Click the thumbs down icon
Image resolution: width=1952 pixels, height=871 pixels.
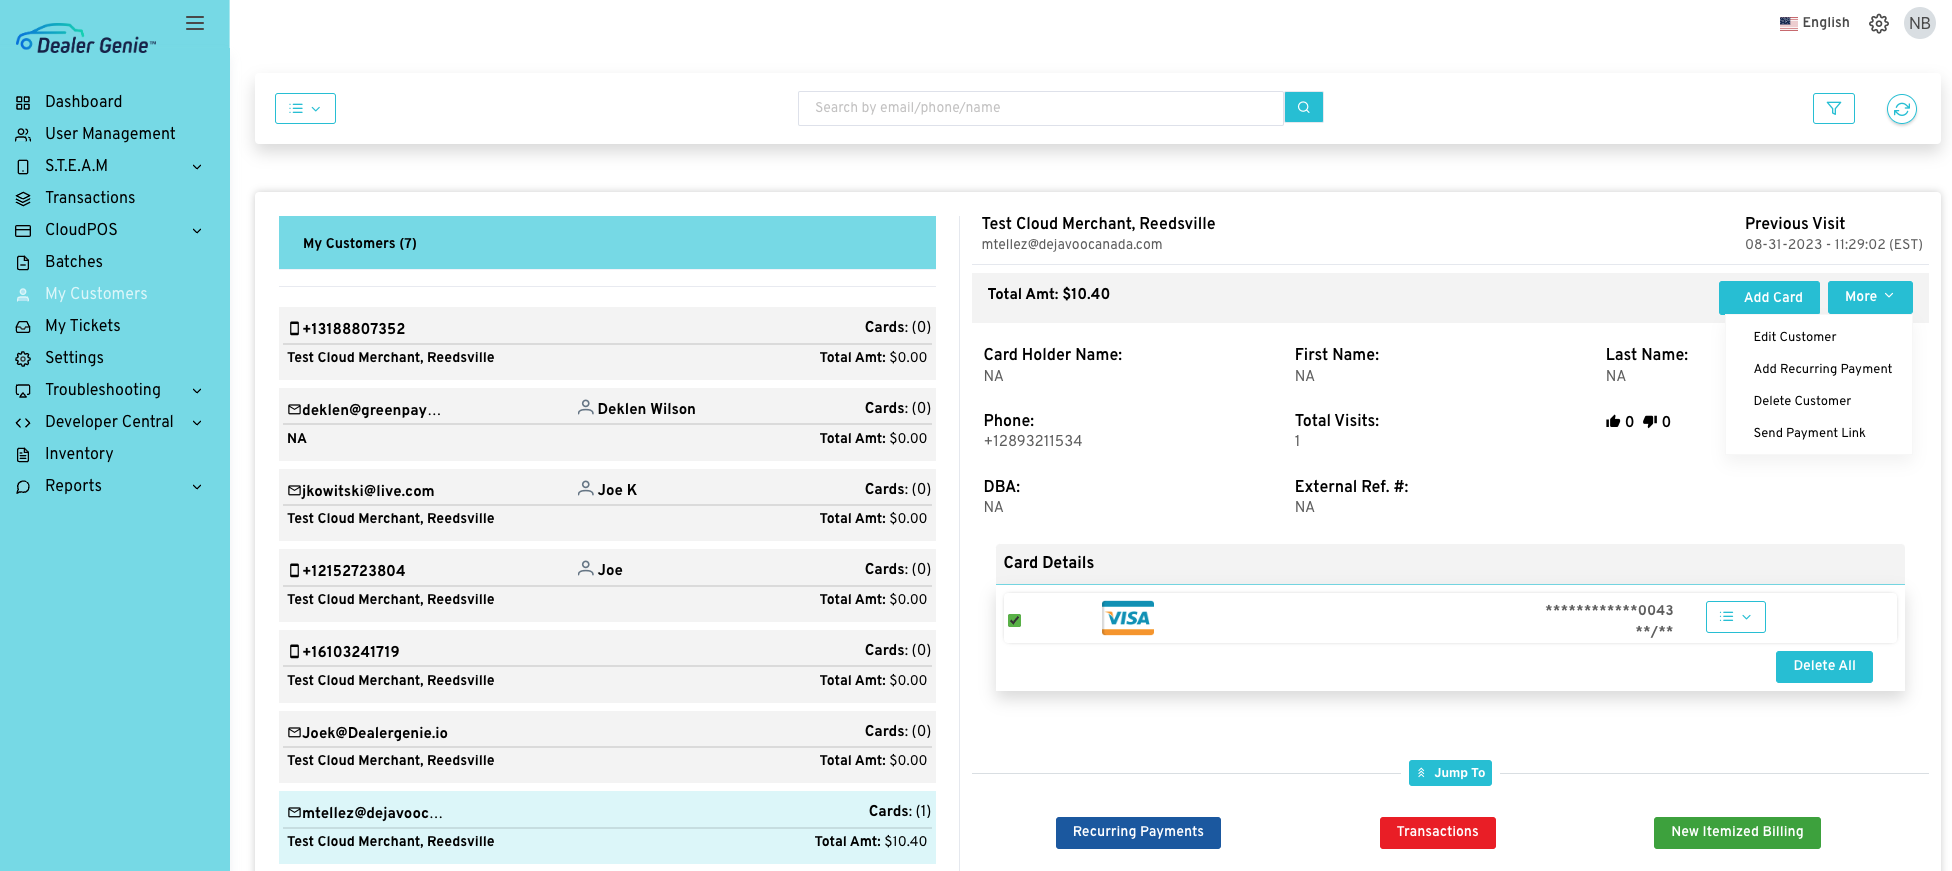(1650, 422)
